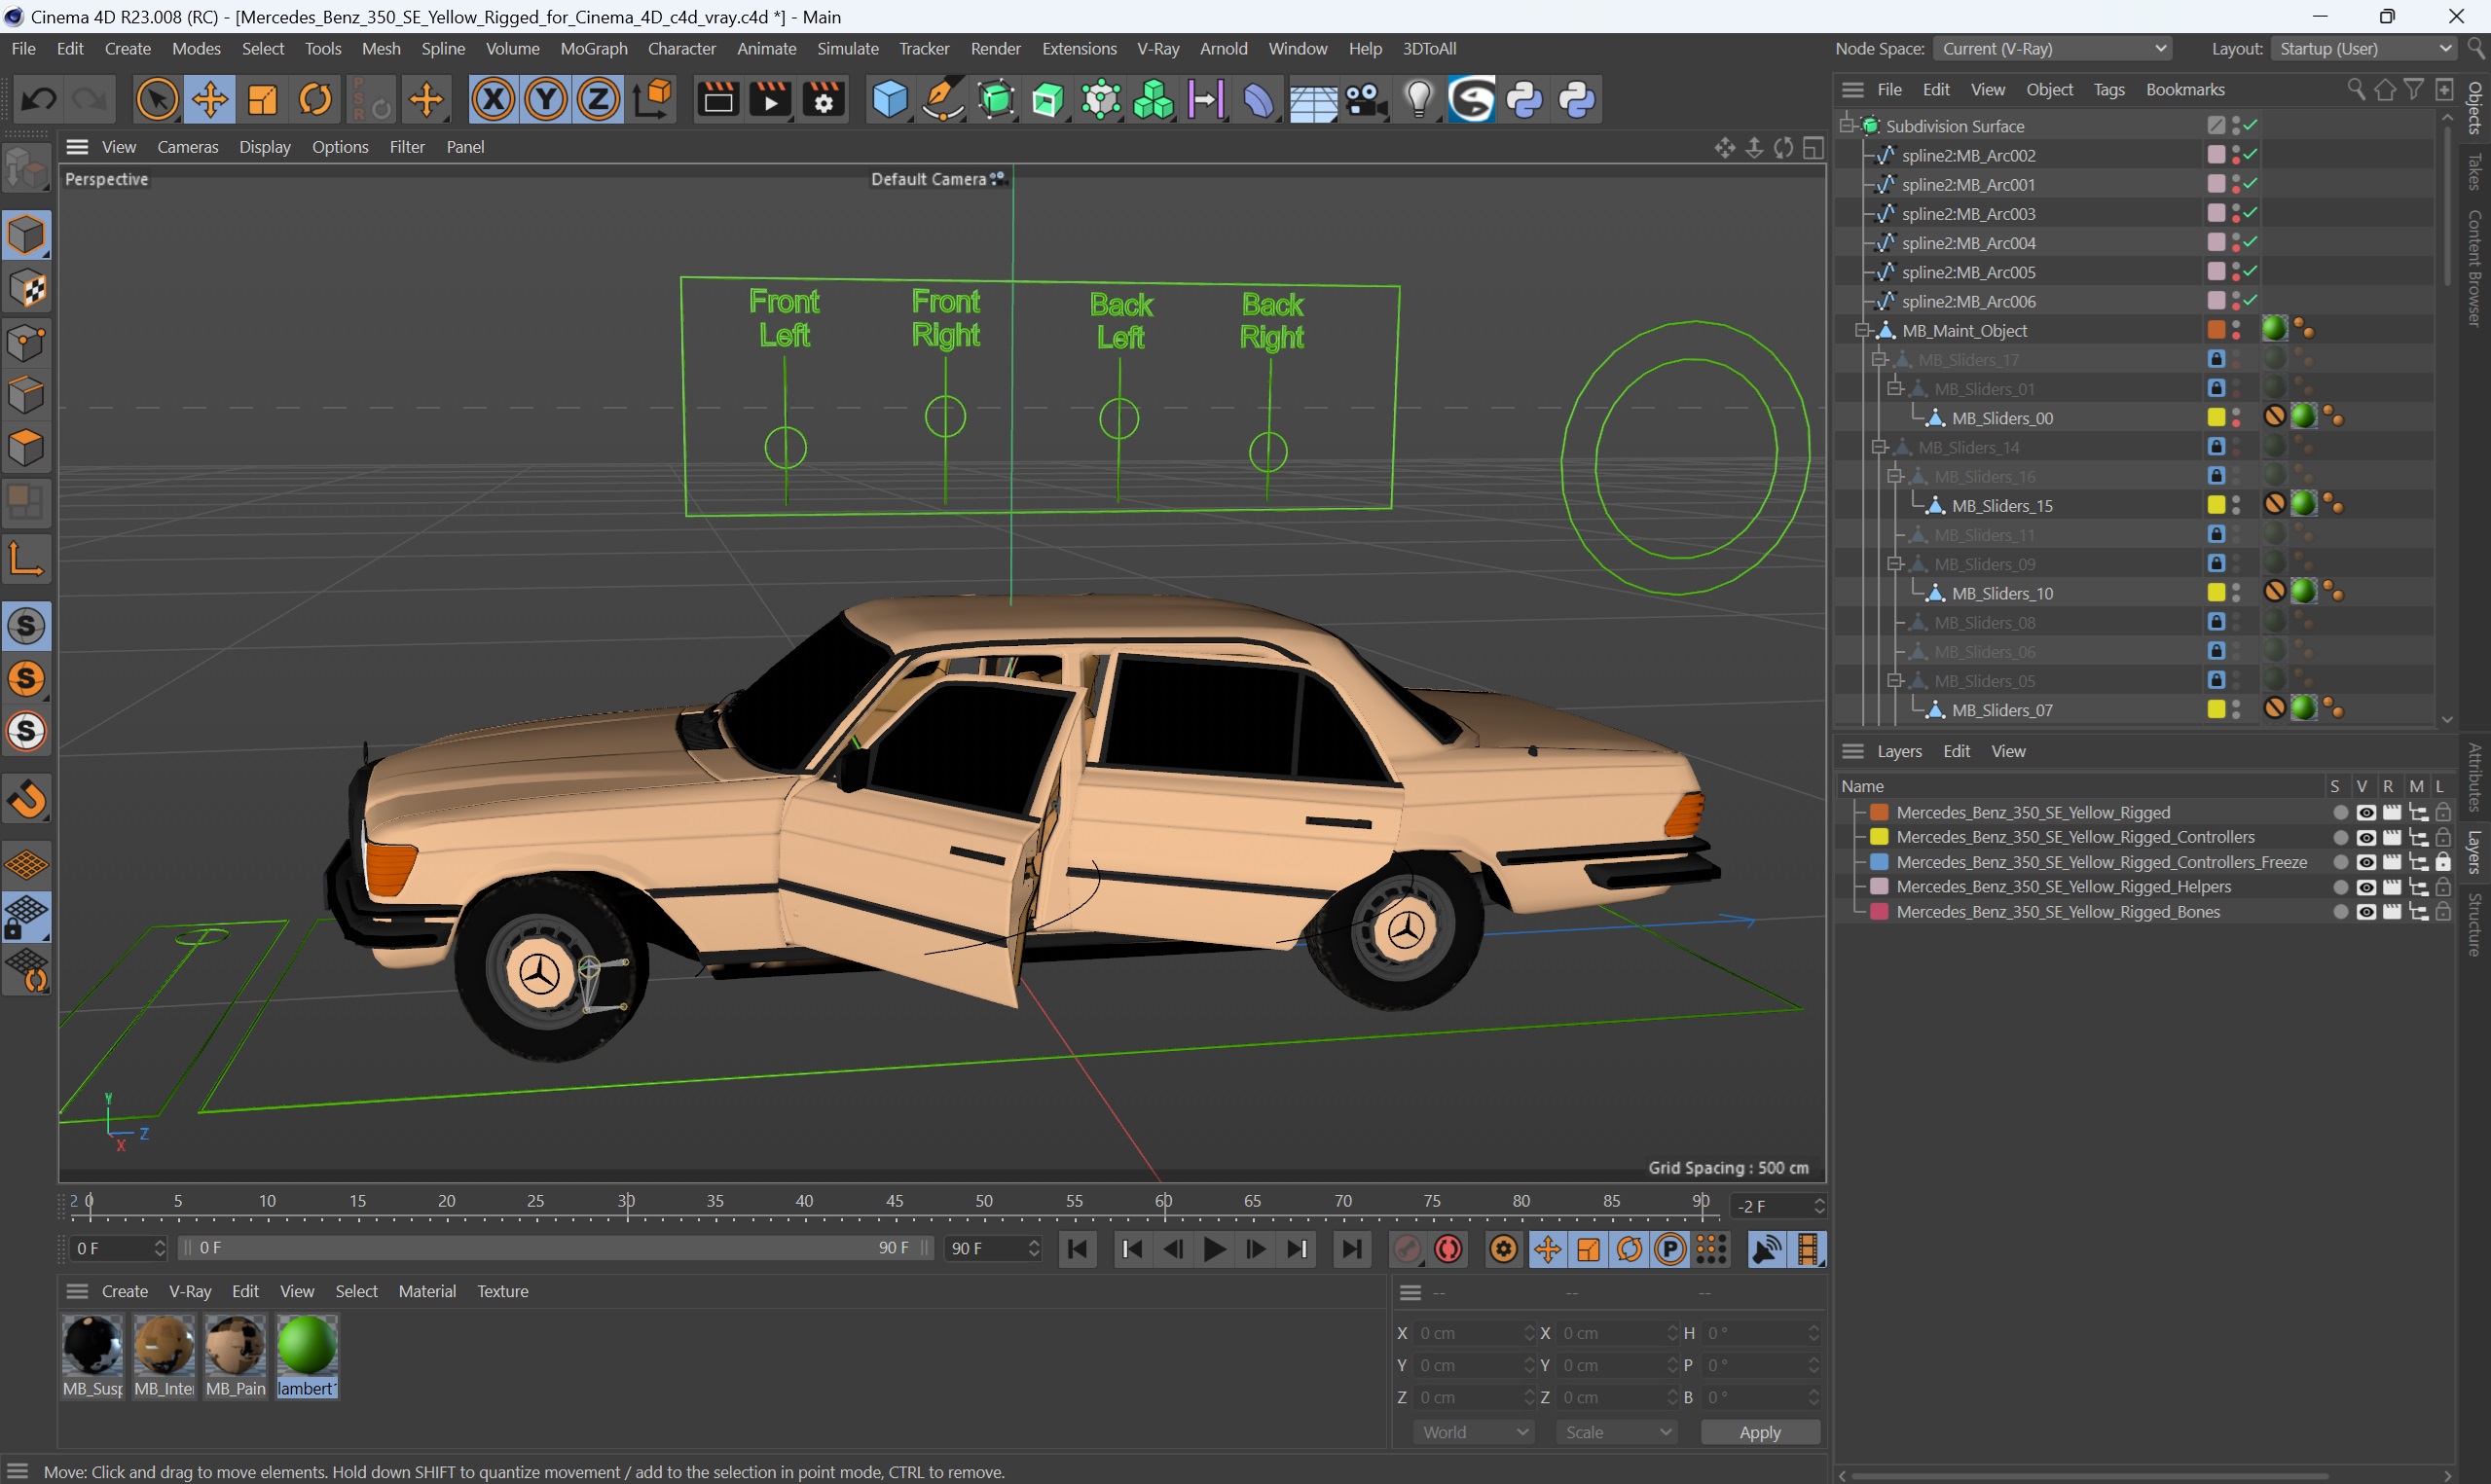Click the Undo arrow icon
2491x1484 pixels.
(x=38, y=99)
